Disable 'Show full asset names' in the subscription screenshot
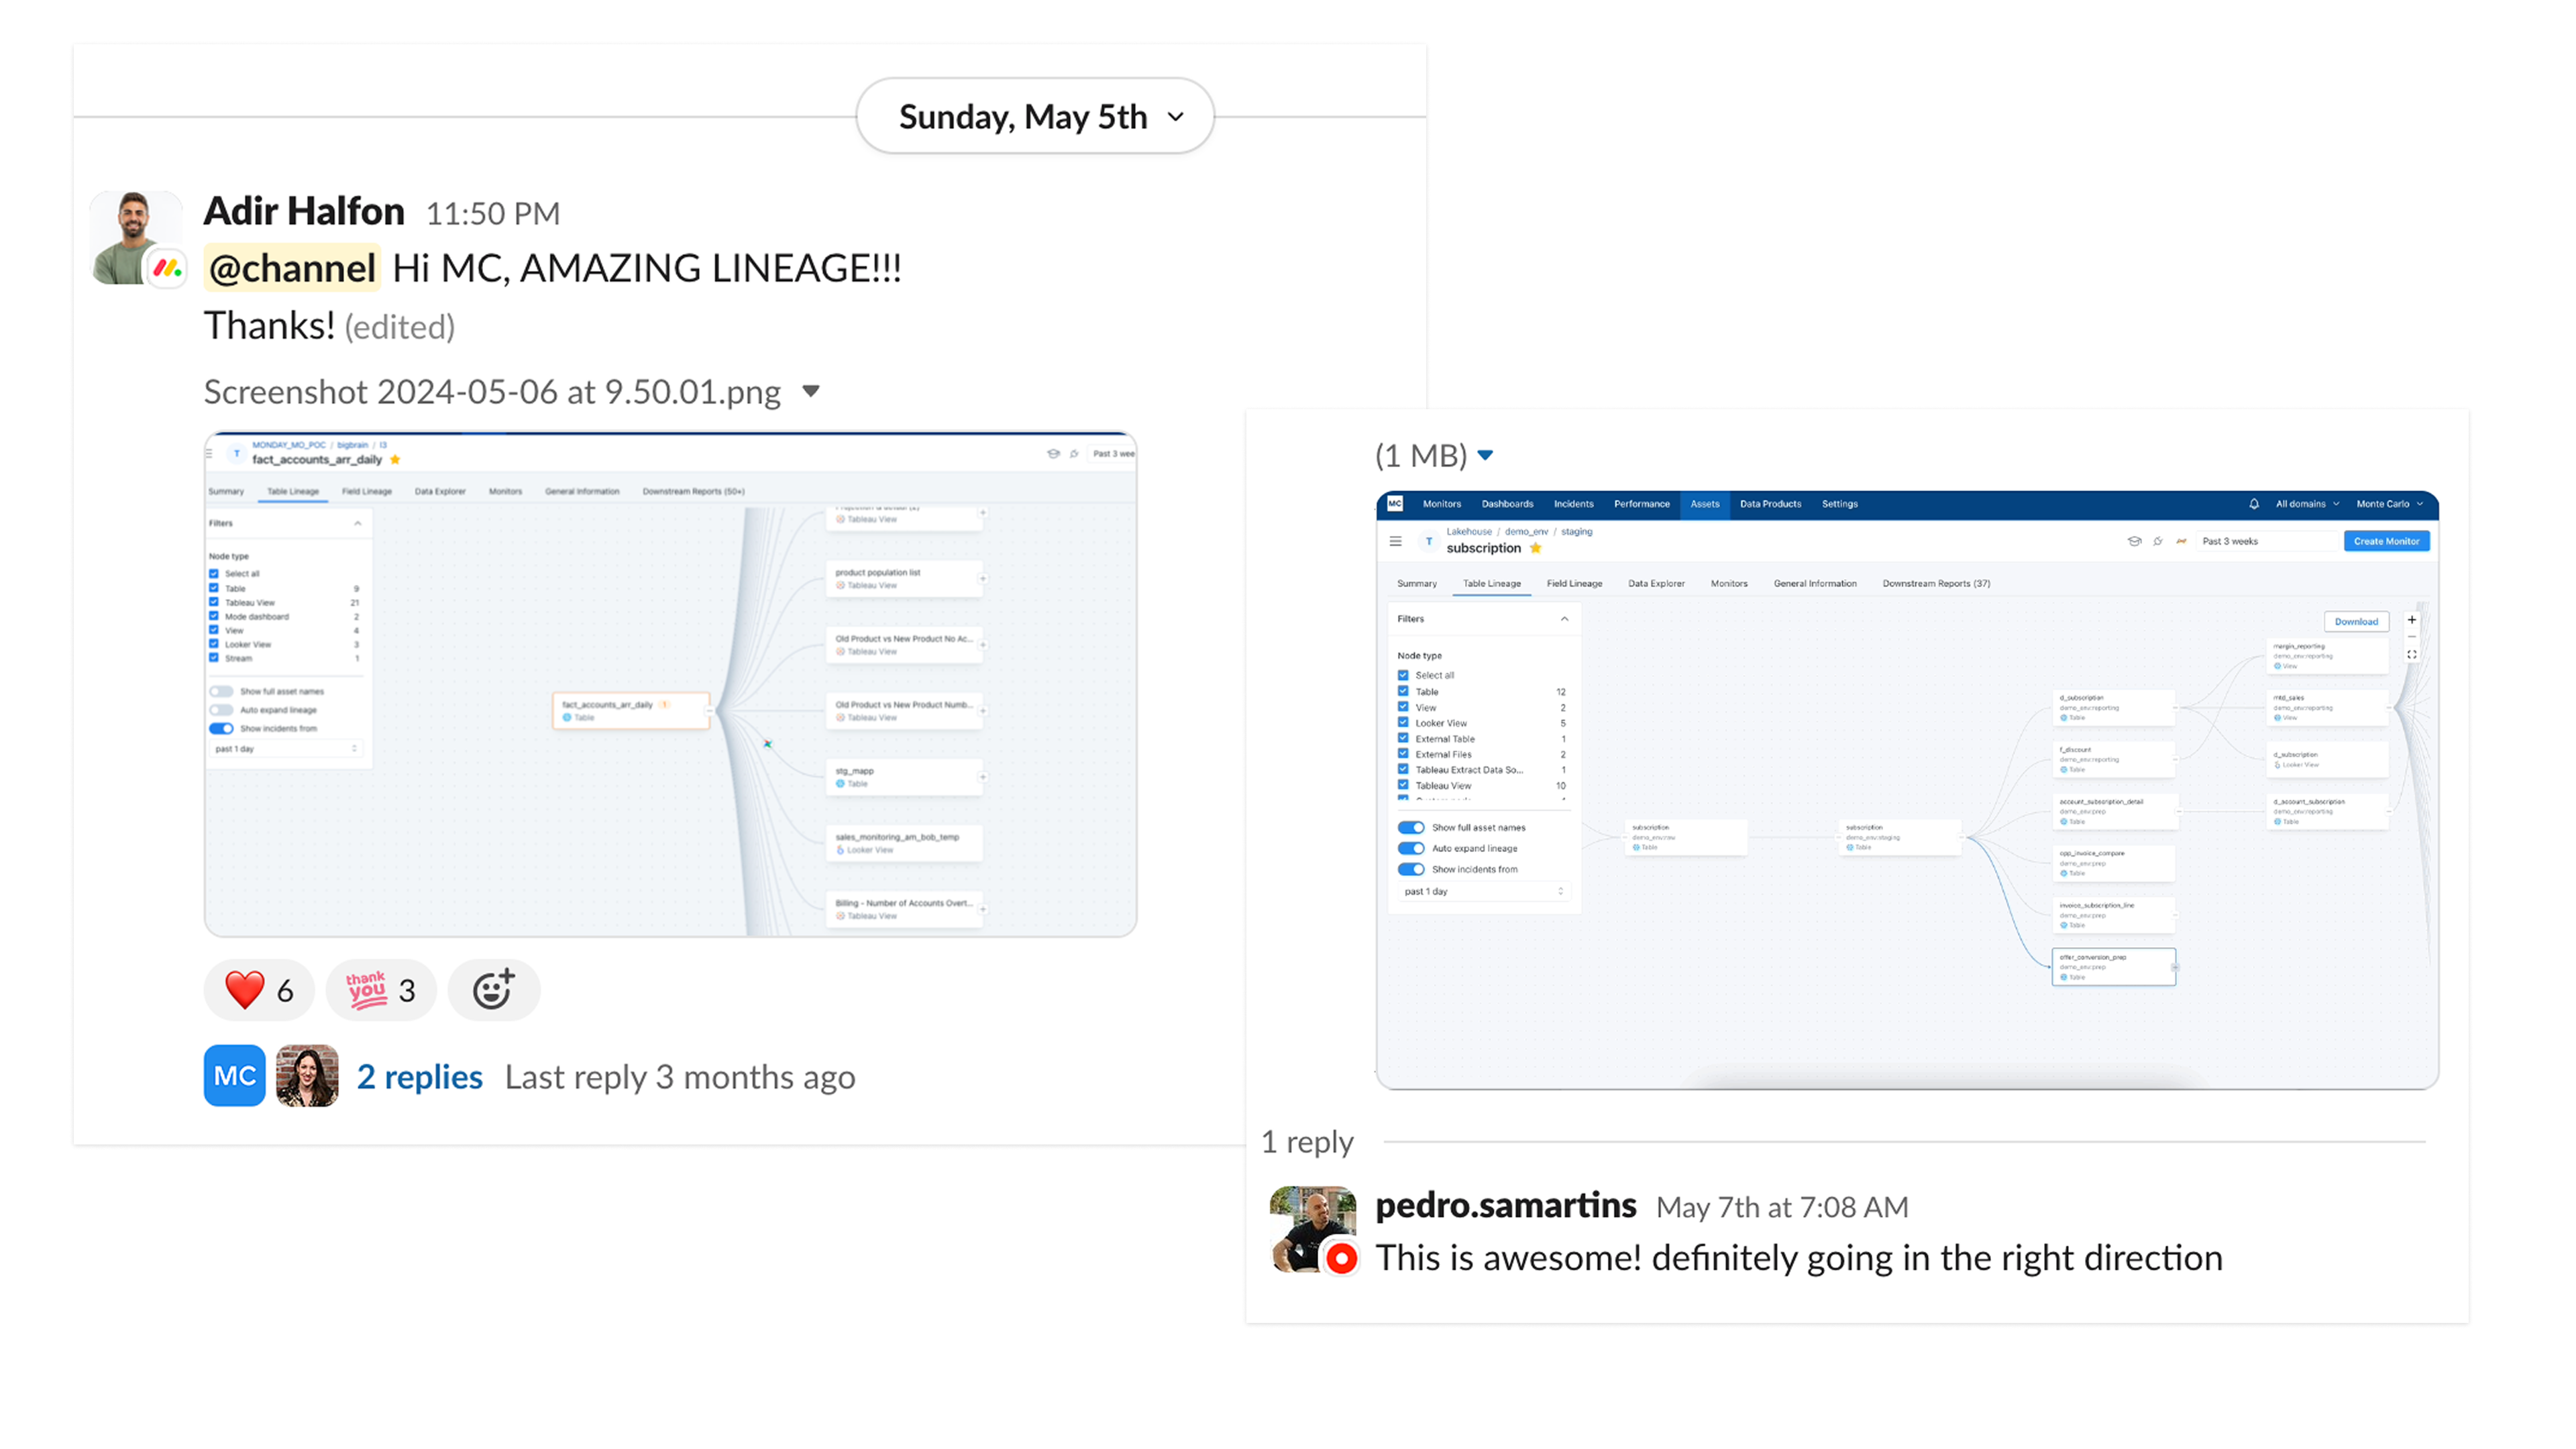2576x1449 pixels. click(1411, 828)
